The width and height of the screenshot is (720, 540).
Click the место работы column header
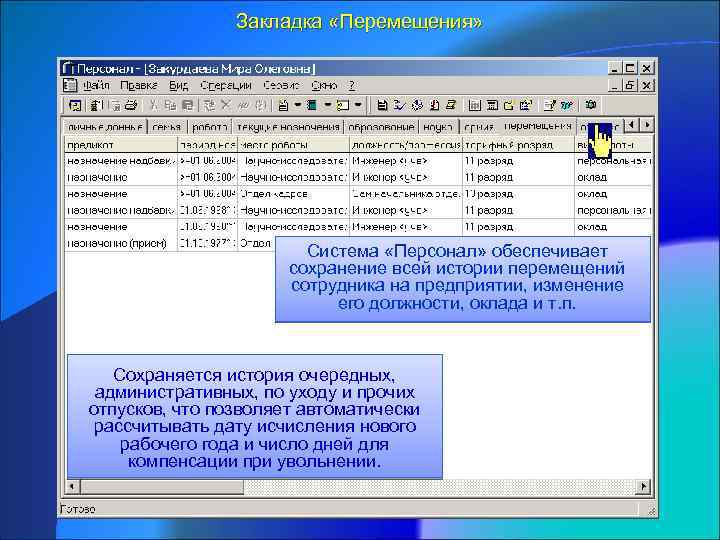tap(293, 145)
